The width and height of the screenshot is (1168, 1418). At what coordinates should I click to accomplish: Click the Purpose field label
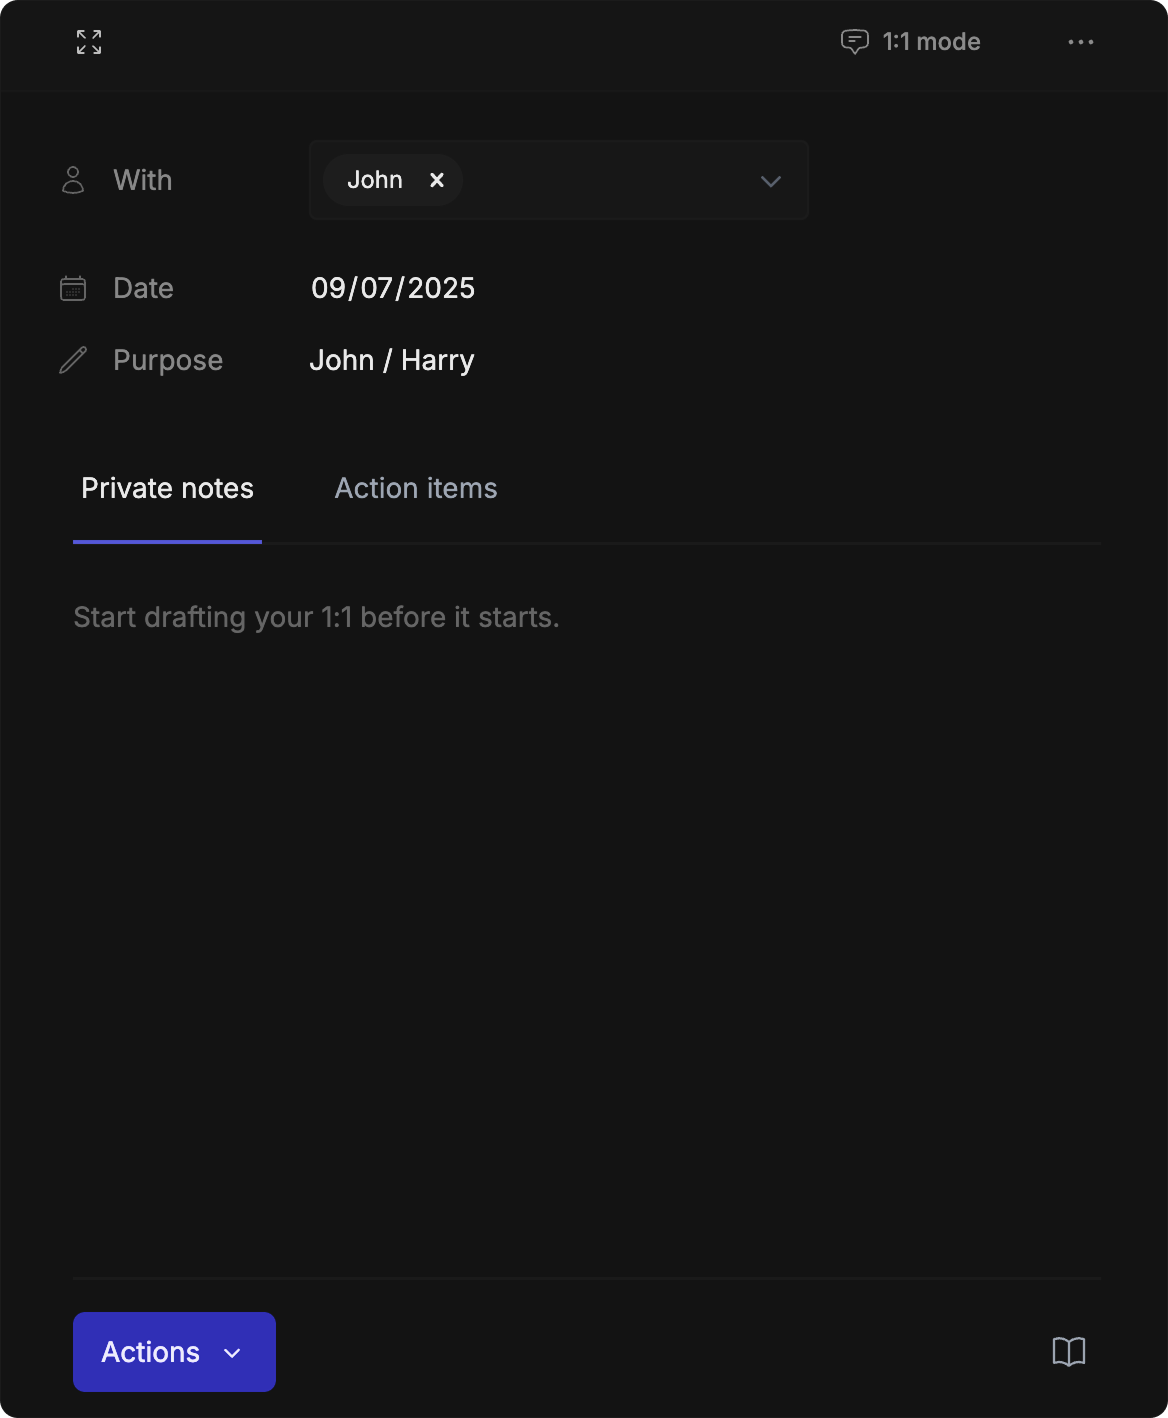point(168,360)
